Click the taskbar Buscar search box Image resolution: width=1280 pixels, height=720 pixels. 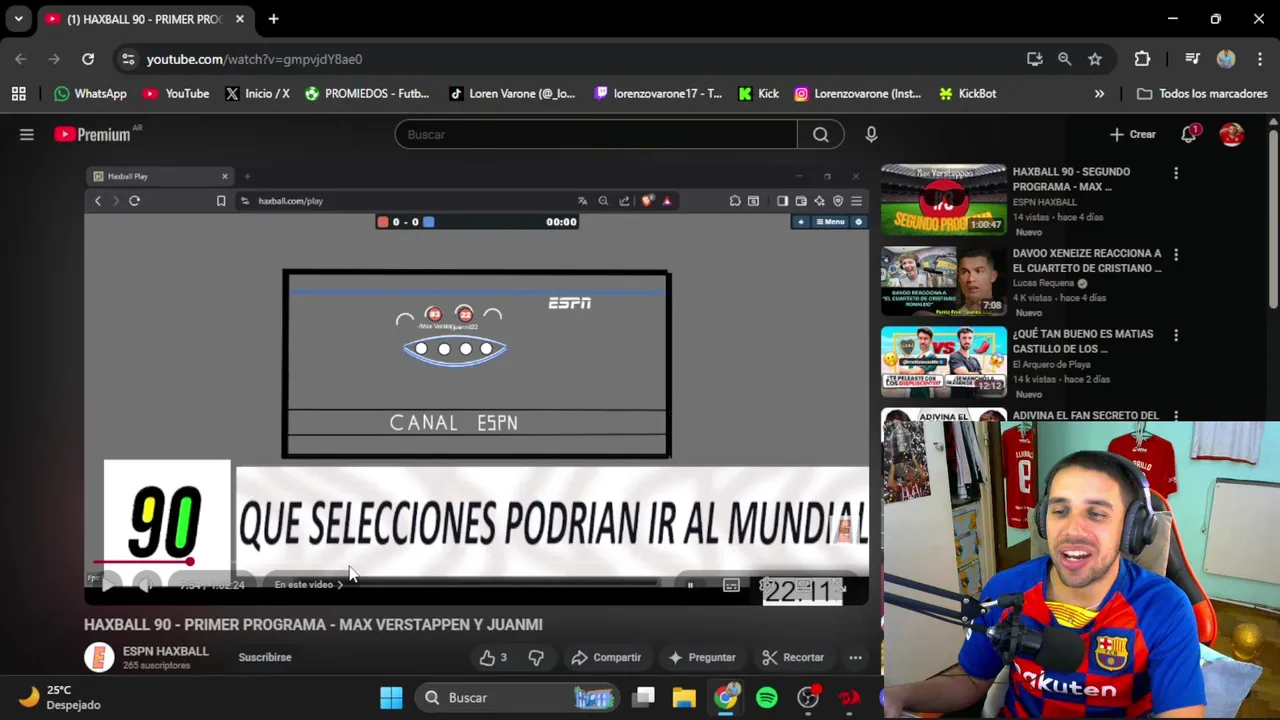(x=518, y=697)
